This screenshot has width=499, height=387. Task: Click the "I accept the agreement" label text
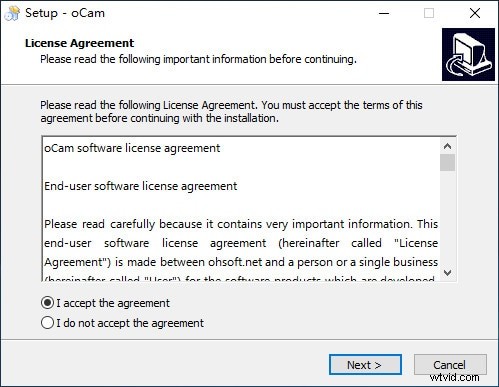[x=113, y=303]
